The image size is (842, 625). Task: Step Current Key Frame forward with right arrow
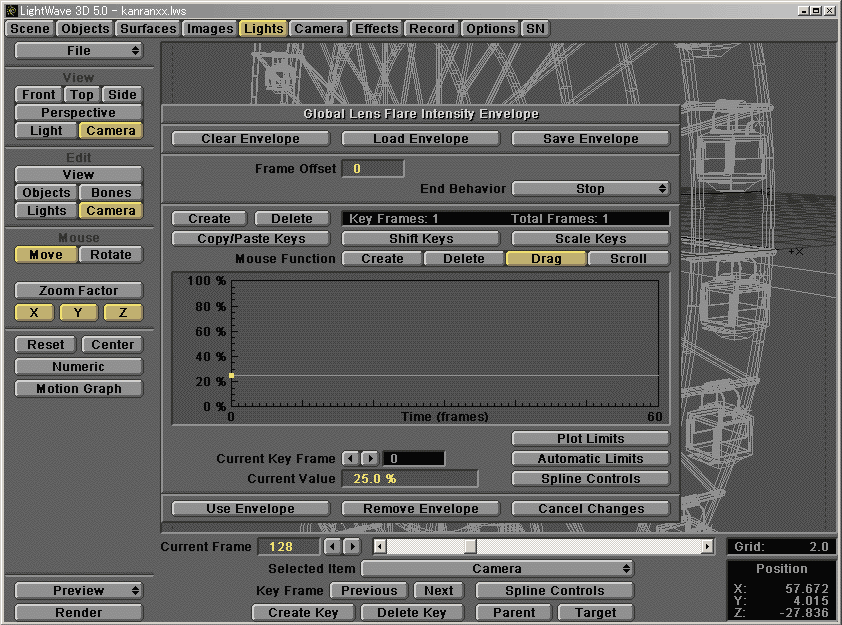pyautogui.click(x=369, y=458)
